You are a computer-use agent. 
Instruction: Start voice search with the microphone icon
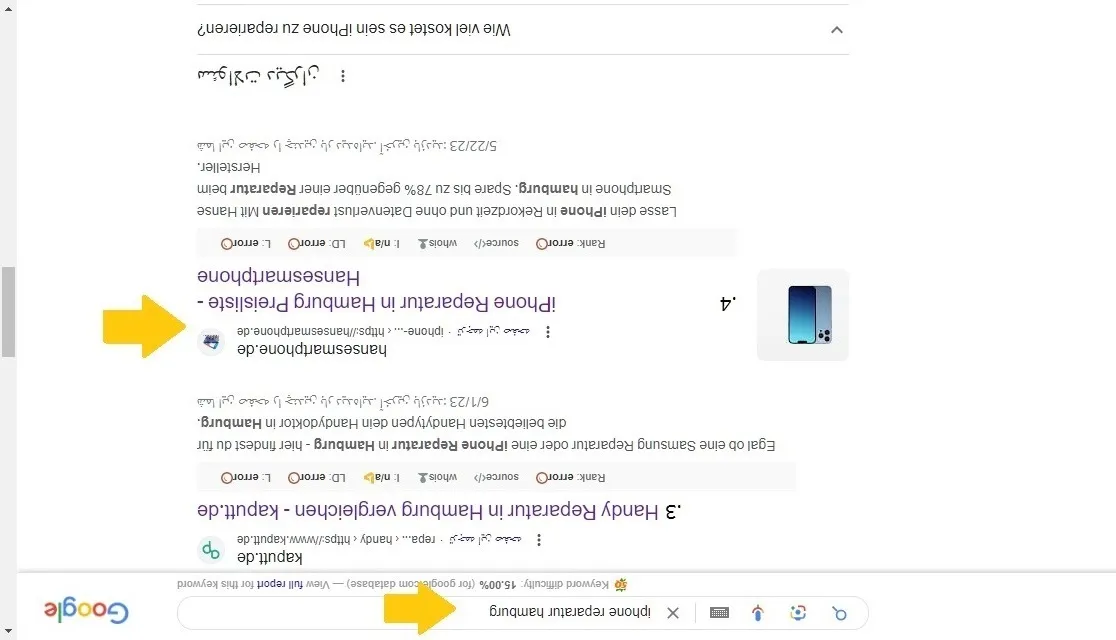tap(758, 613)
